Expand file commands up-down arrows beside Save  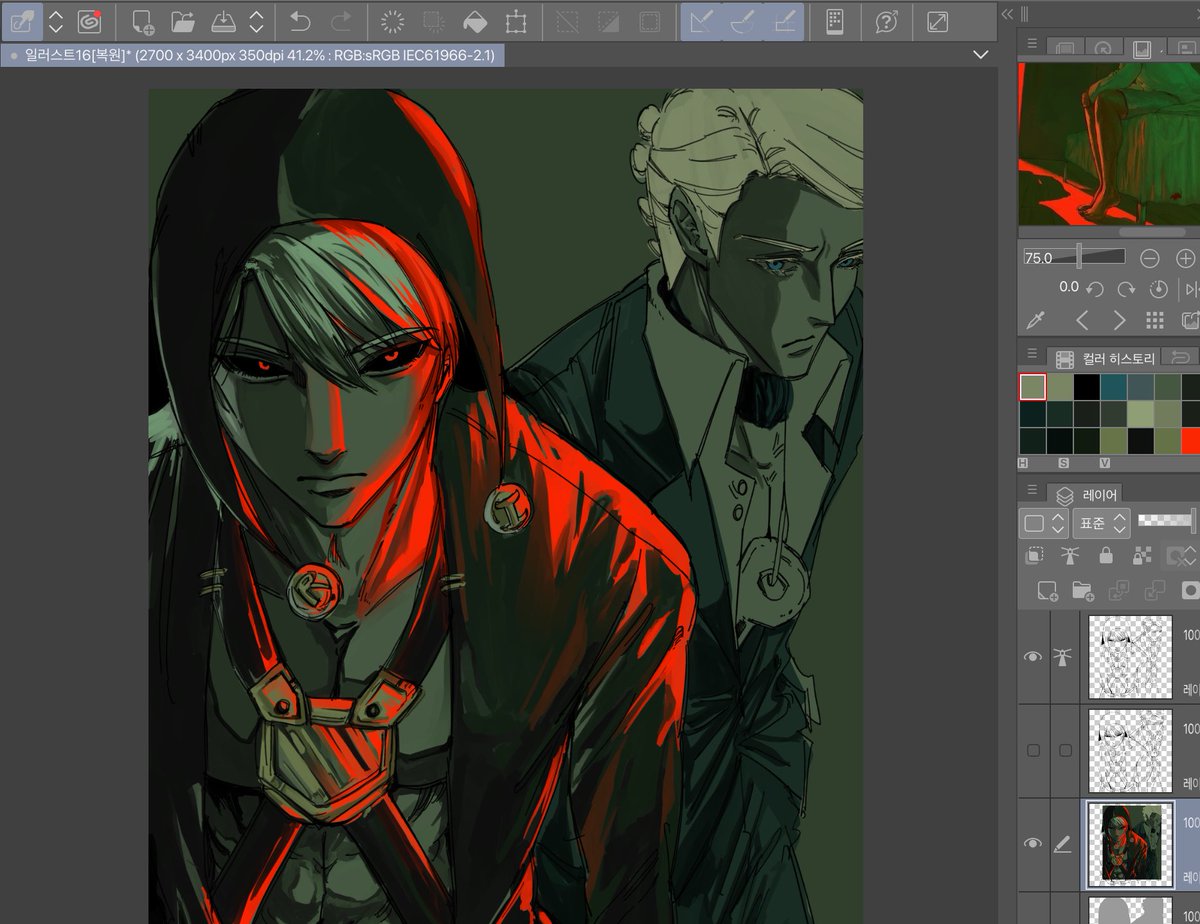(x=257, y=21)
